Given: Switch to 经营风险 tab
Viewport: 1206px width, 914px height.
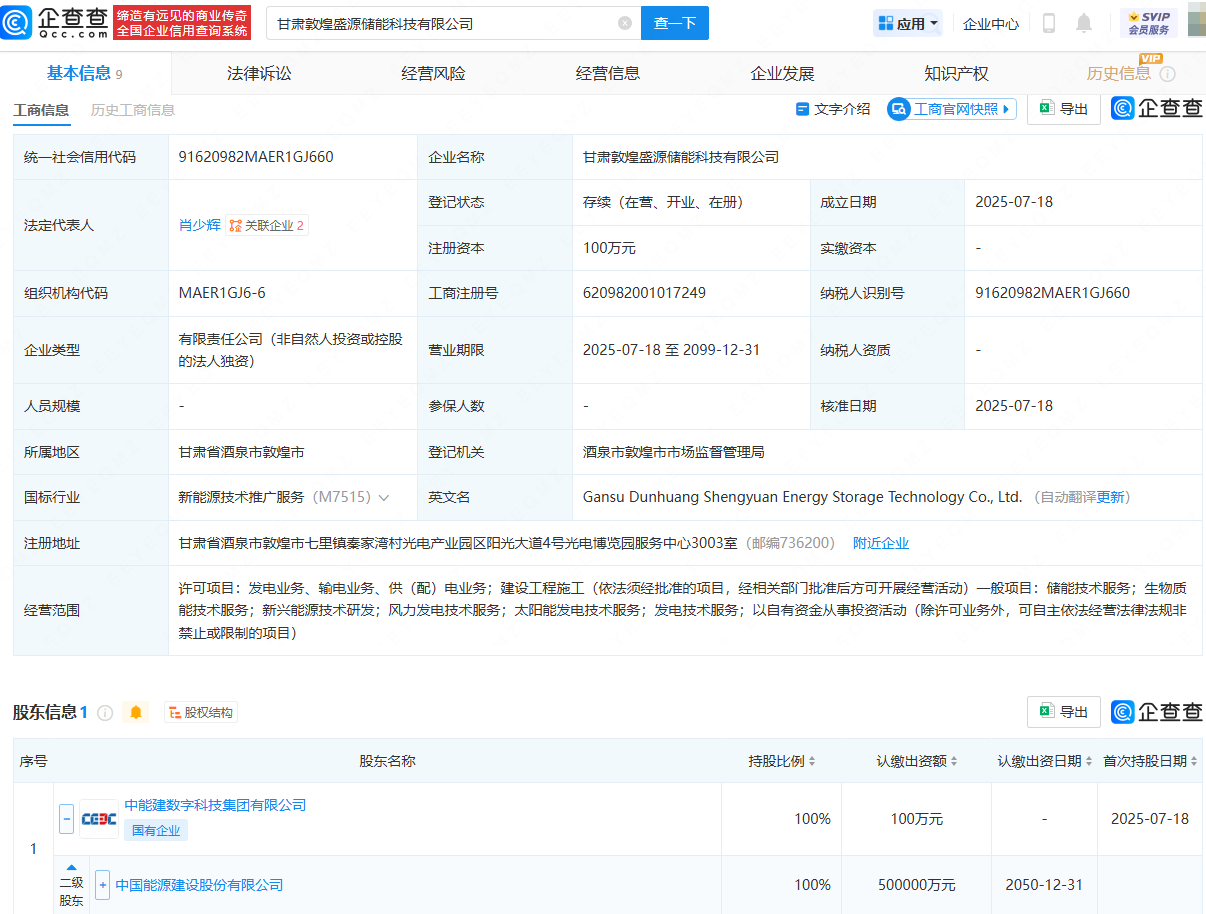Looking at the screenshot, I should coord(434,73).
